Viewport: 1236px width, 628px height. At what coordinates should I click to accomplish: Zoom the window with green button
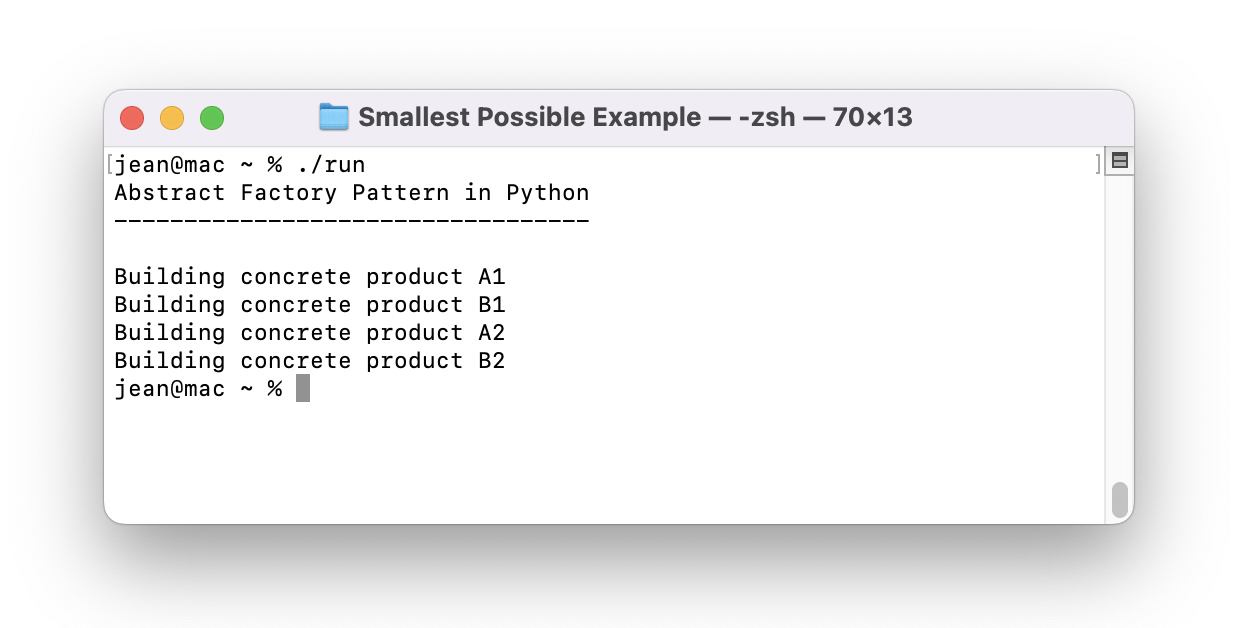(212, 118)
